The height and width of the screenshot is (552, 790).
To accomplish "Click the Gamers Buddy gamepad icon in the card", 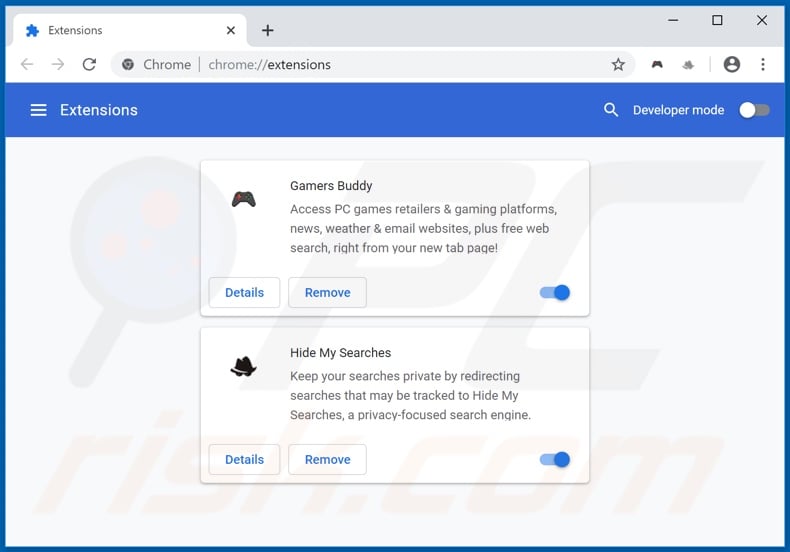I will click(244, 199).
